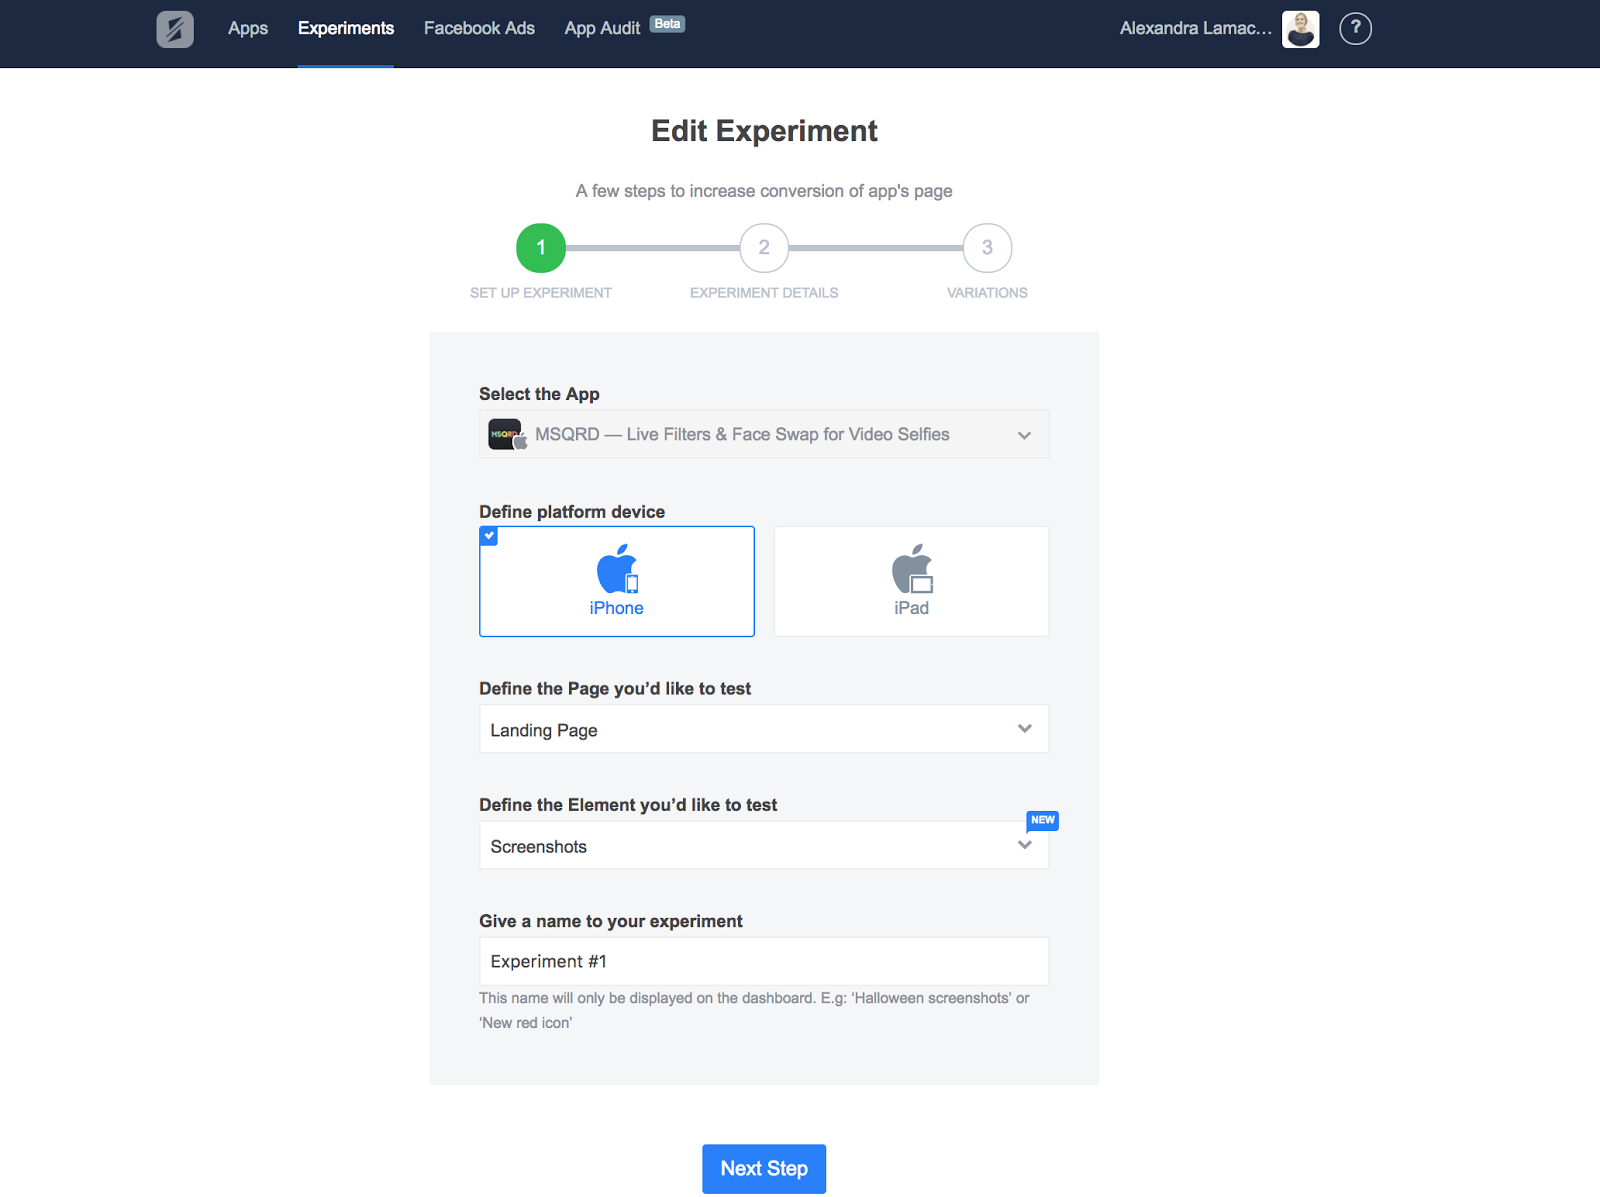Click step 3 circle Variations
The width and height of the screenshot is (1600, 1197).
coord(987,248)
